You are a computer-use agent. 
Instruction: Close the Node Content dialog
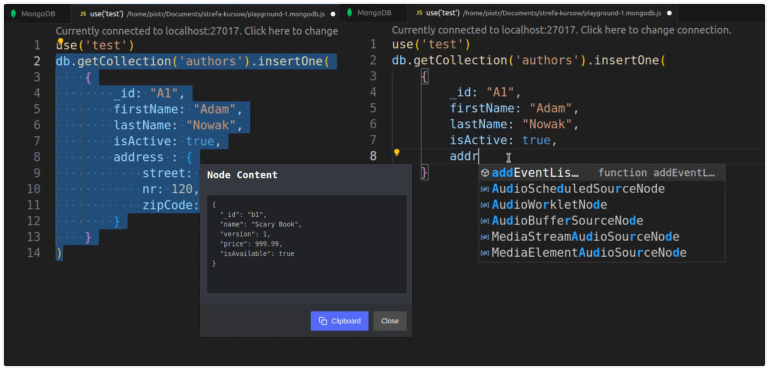(x=390, y=321)
